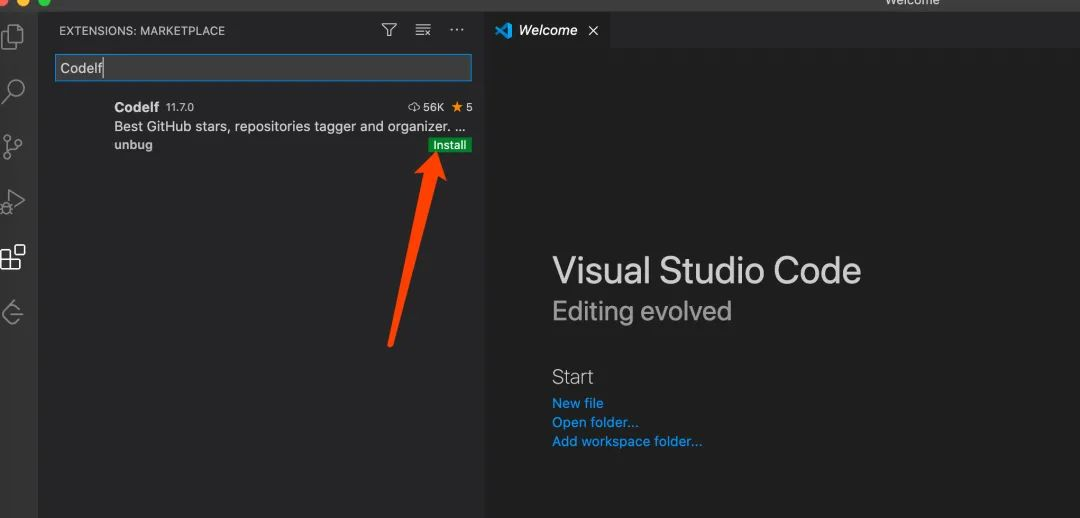Screen dimensions: 1080x518
Task: Click the Extensions: Marketplace panel header
Action: [142, 31]
